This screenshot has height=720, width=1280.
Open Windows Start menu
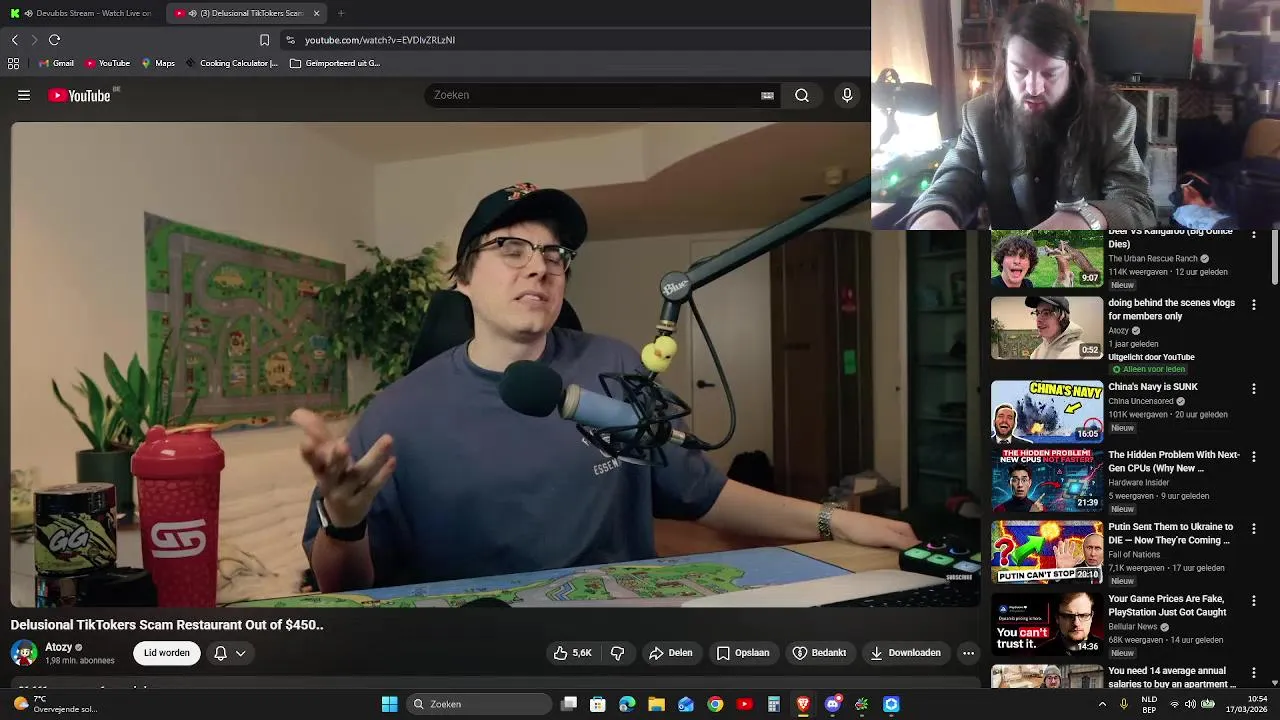click(x=389, y=704)
